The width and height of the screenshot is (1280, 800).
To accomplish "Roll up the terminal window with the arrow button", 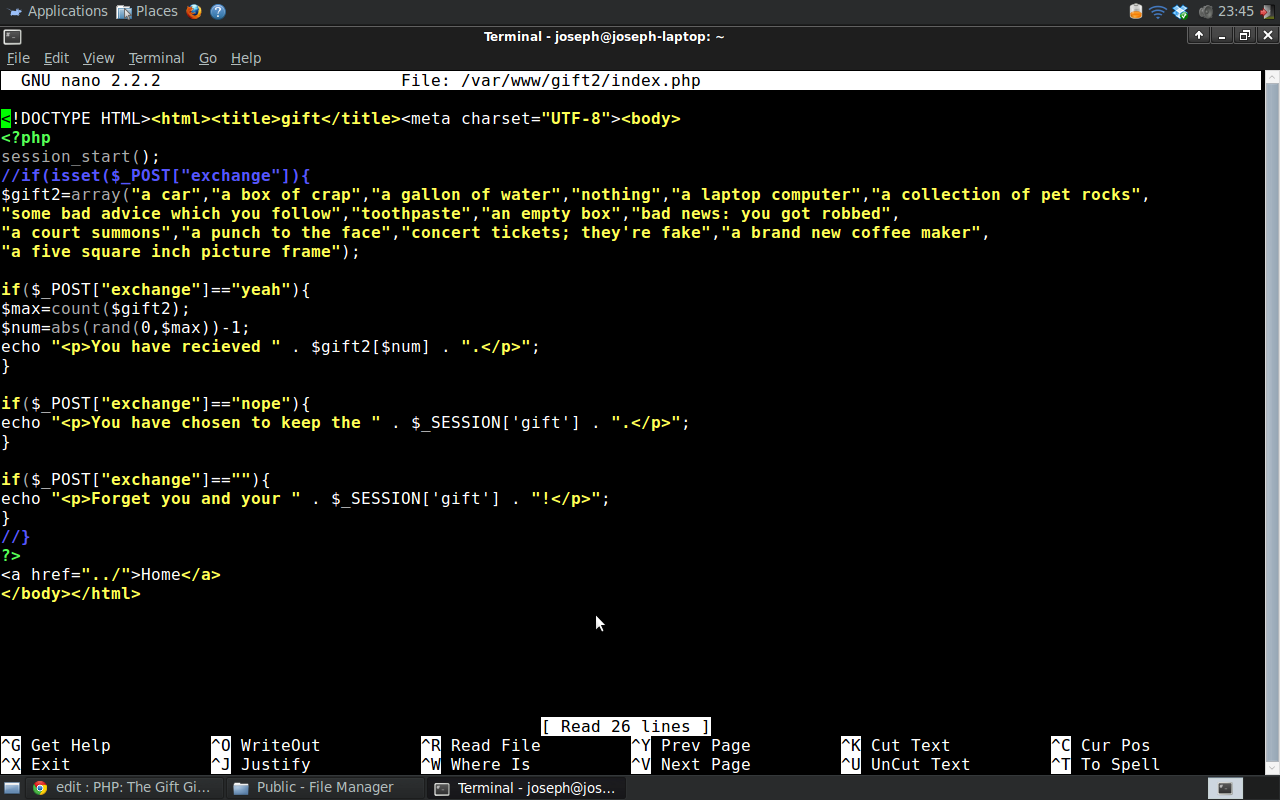I will click(1199, 36).
